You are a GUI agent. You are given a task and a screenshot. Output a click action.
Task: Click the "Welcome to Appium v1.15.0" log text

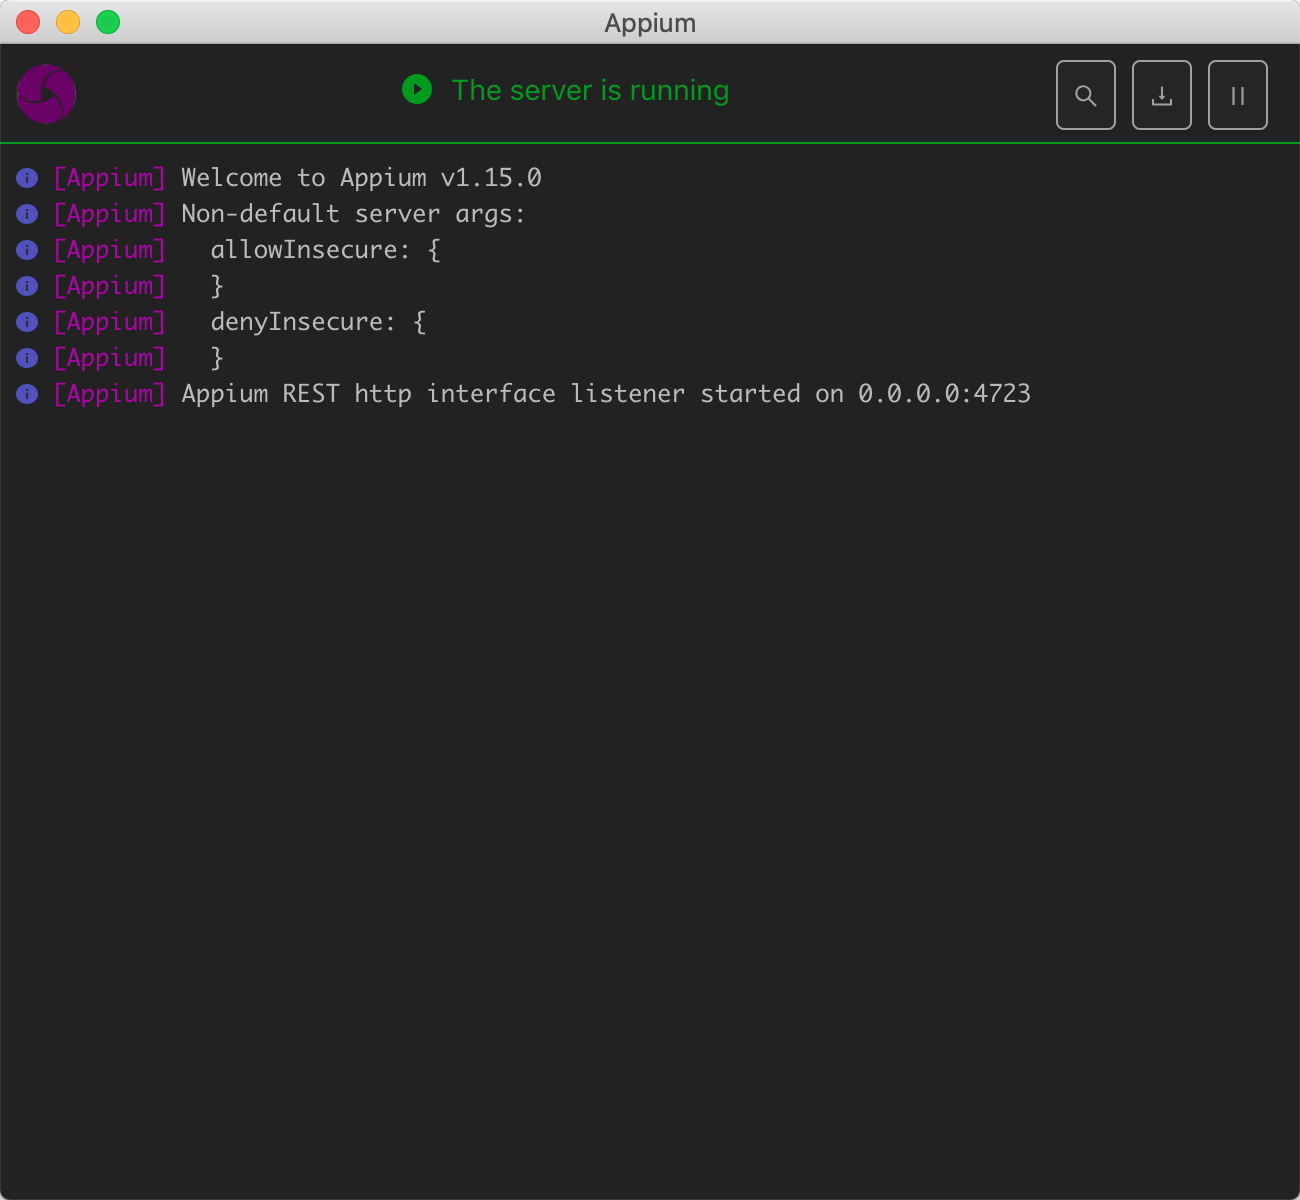click(x=361, y=178)
